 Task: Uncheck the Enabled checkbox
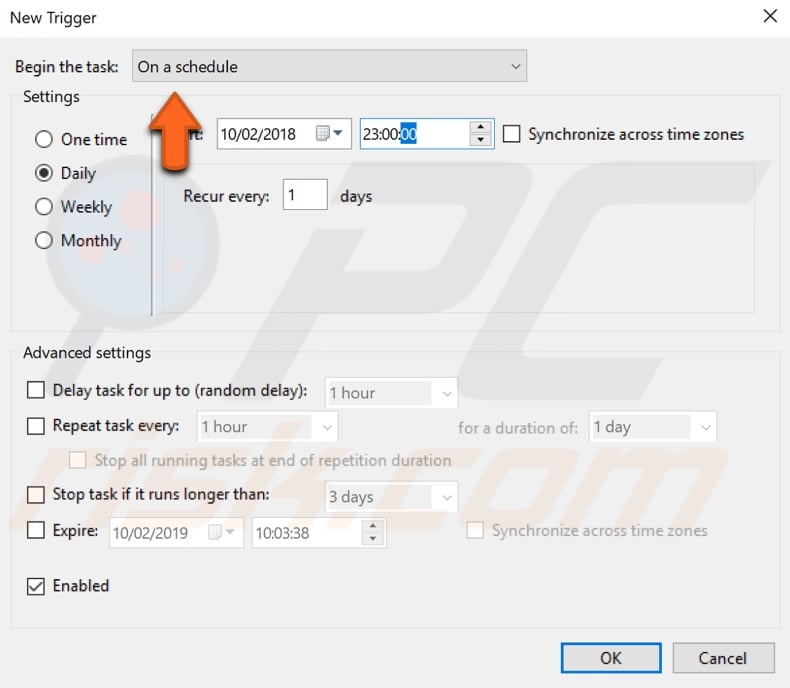point(36,586)
